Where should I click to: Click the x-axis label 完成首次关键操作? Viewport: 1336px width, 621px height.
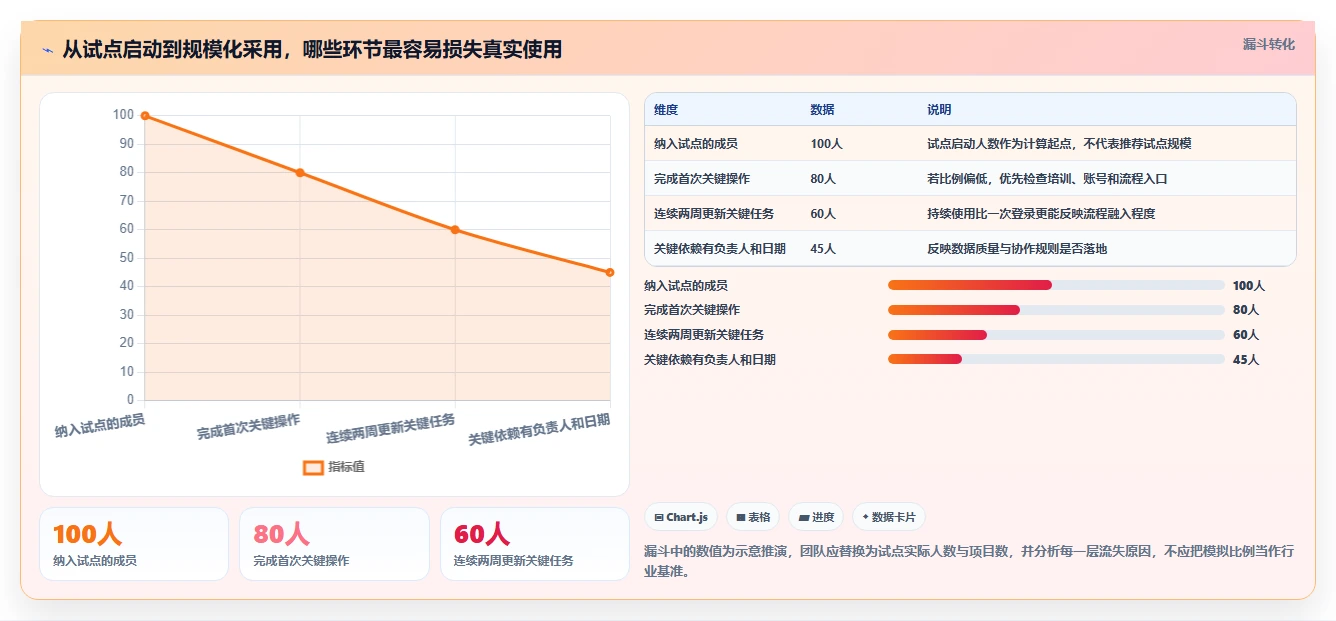[x=248, y=427]
